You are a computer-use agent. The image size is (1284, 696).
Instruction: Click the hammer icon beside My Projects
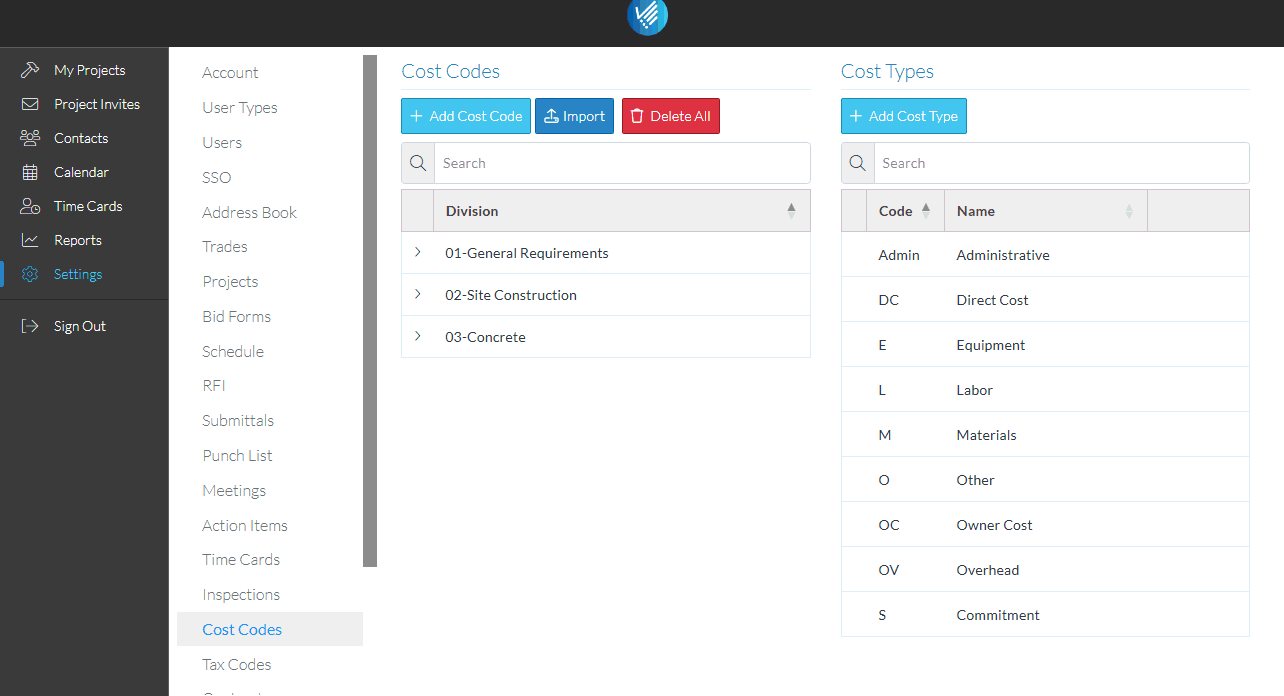(x=30, y=70)
